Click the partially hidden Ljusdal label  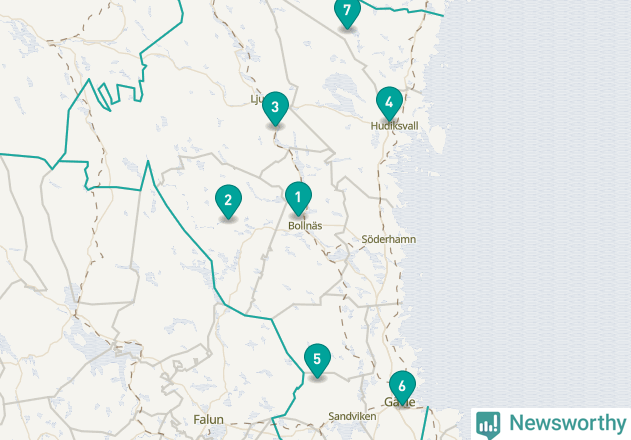coord(256,99)
